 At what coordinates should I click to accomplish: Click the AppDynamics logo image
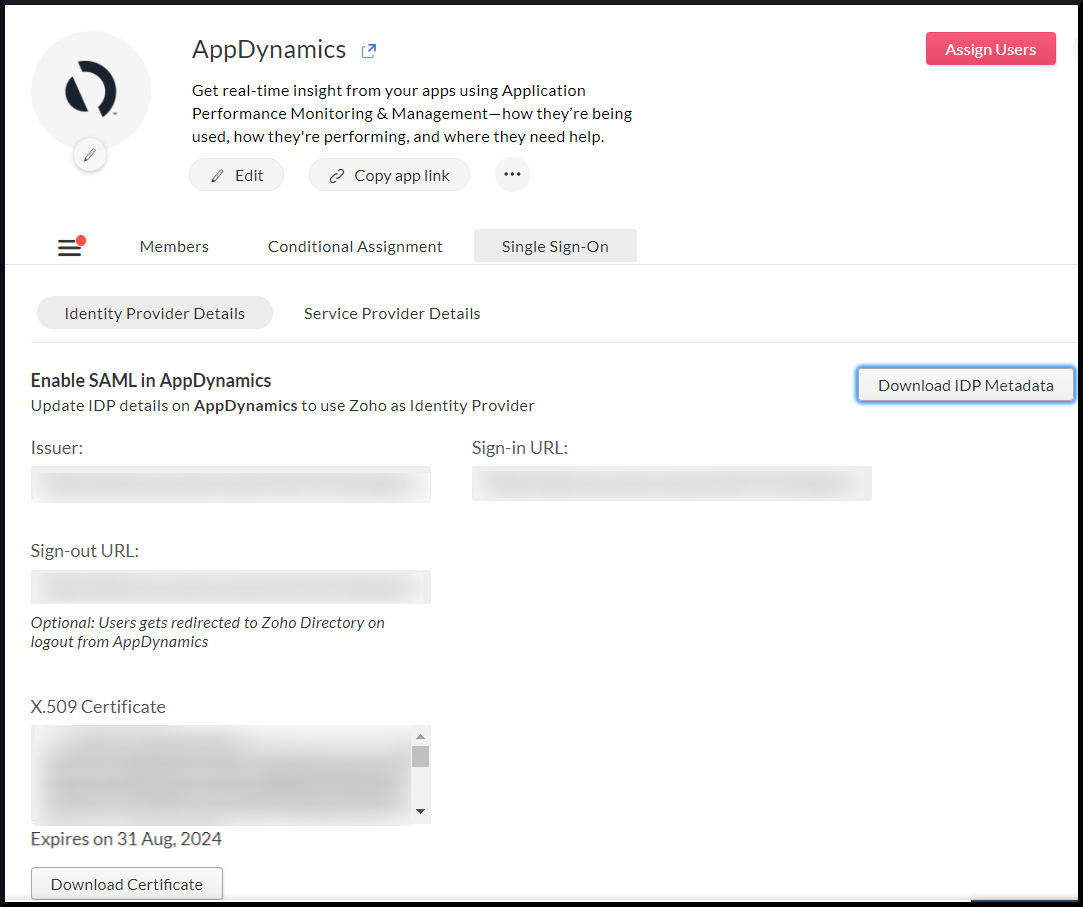pos(90,90)
